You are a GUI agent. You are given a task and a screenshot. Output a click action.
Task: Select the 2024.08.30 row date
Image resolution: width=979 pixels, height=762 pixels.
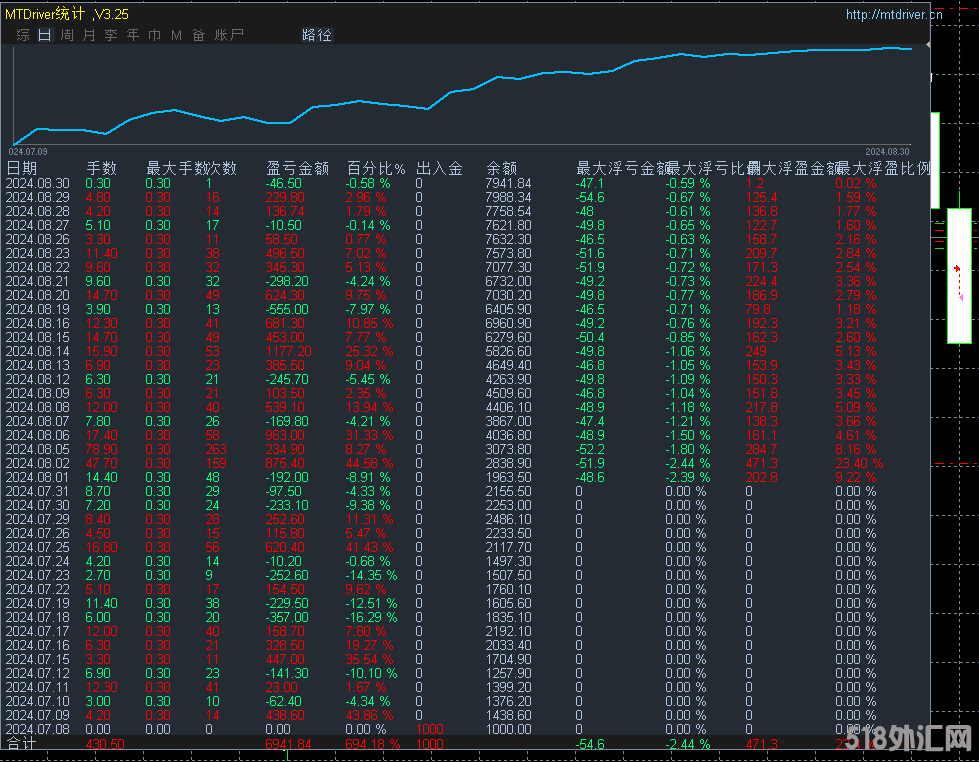pos(38,183)
